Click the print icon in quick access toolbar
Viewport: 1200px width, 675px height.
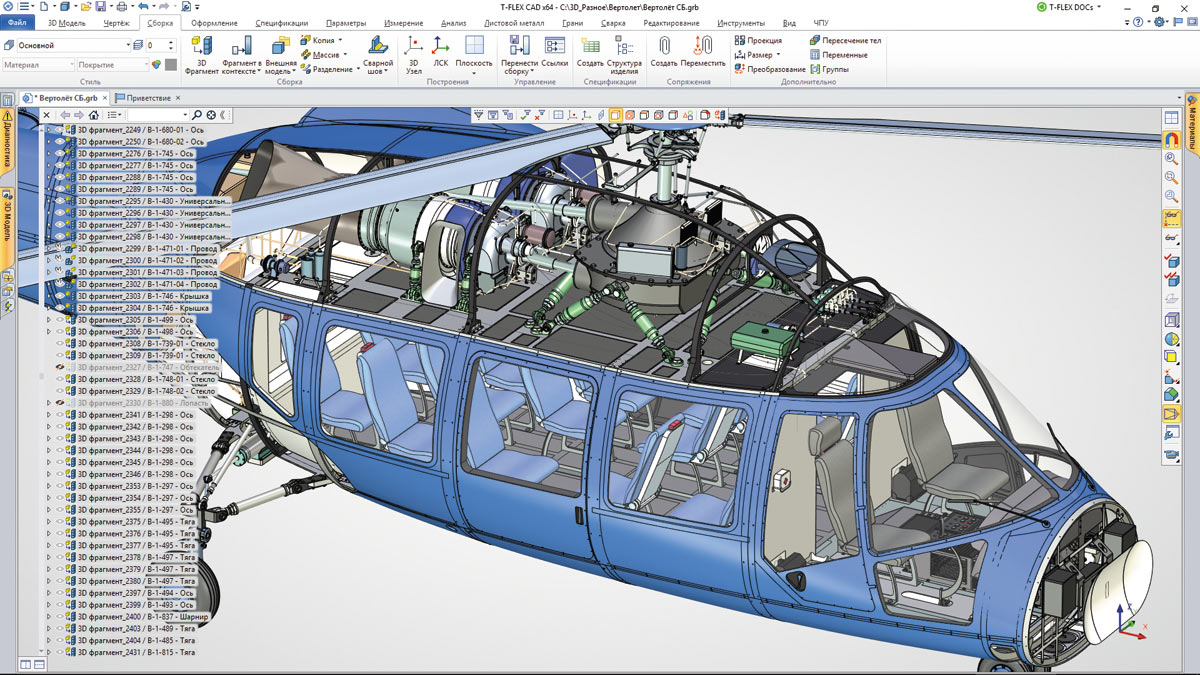121,7
